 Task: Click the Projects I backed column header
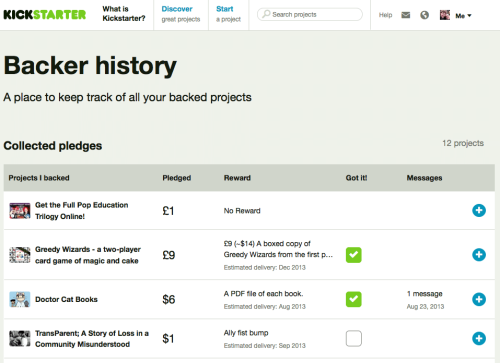point(39,178)
